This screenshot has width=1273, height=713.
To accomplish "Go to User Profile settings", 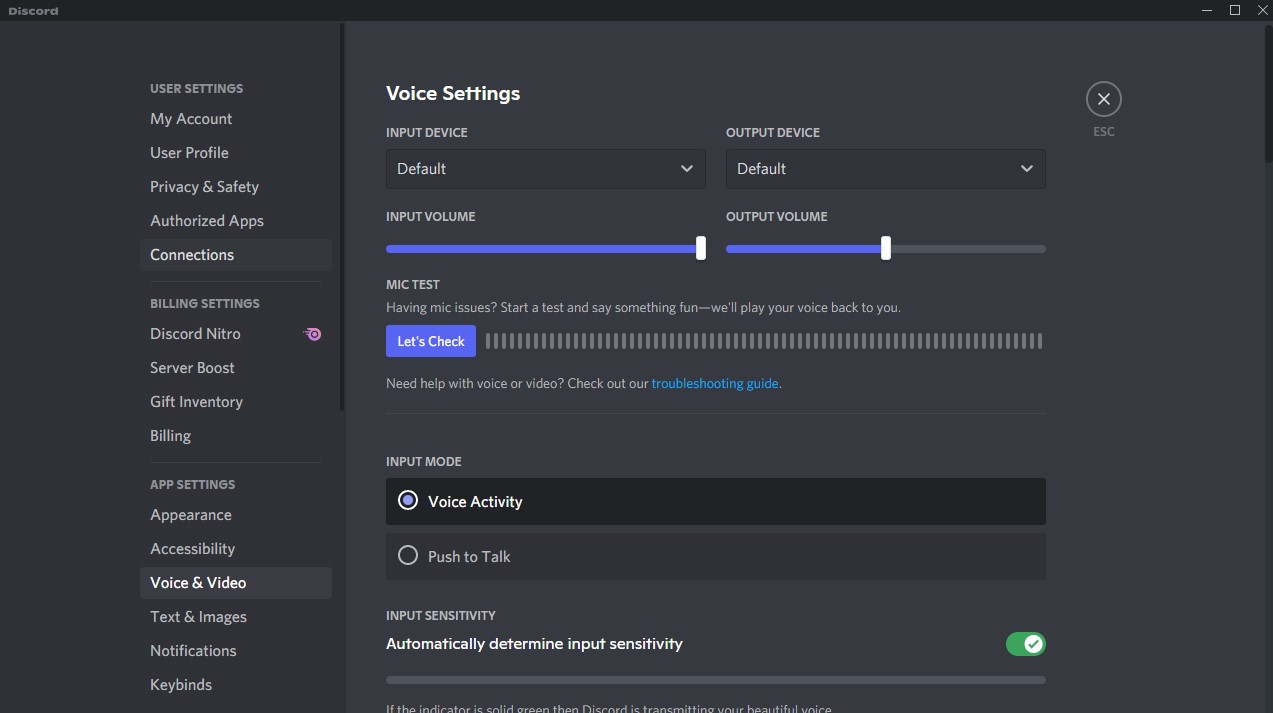I will coord(236,153).
